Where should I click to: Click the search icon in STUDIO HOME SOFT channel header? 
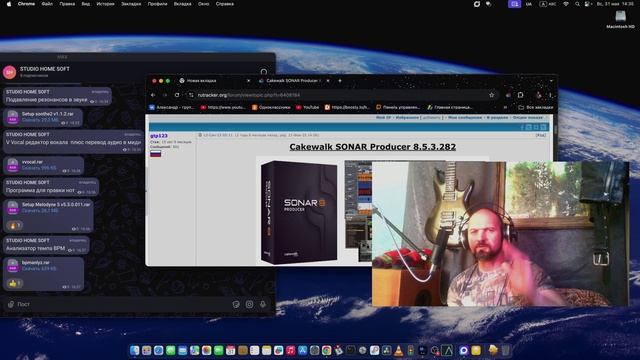coord(264,72)
